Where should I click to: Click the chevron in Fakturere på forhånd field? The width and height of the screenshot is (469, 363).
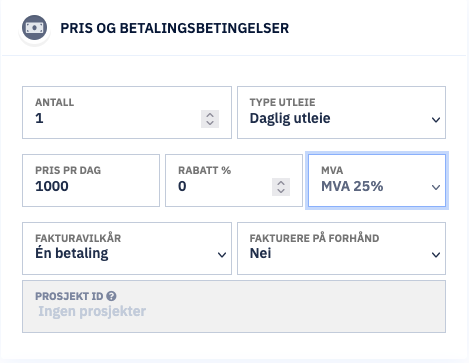(x=436, y=255)
